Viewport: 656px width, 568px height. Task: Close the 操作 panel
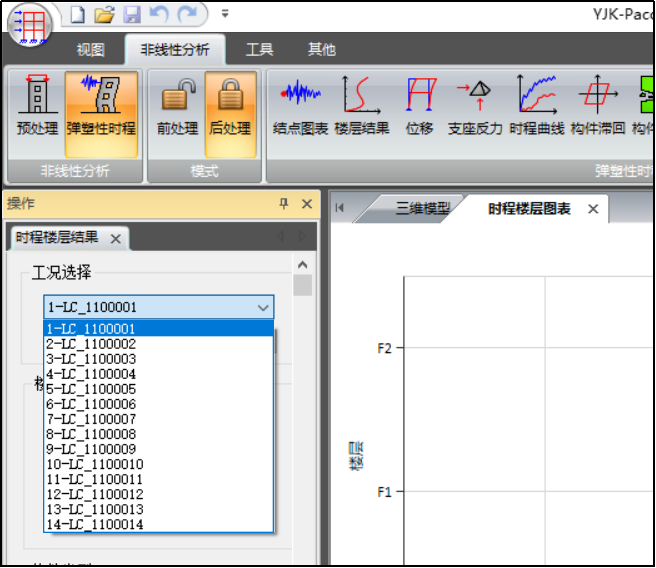[307, 204]
